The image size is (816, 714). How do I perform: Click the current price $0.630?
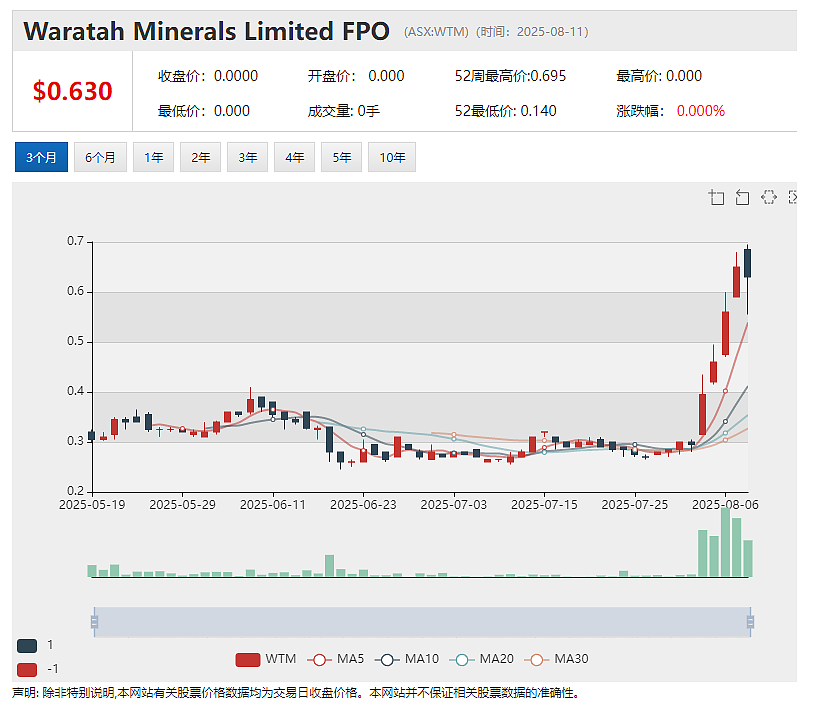pyautogui.click(x=72, y=91)
